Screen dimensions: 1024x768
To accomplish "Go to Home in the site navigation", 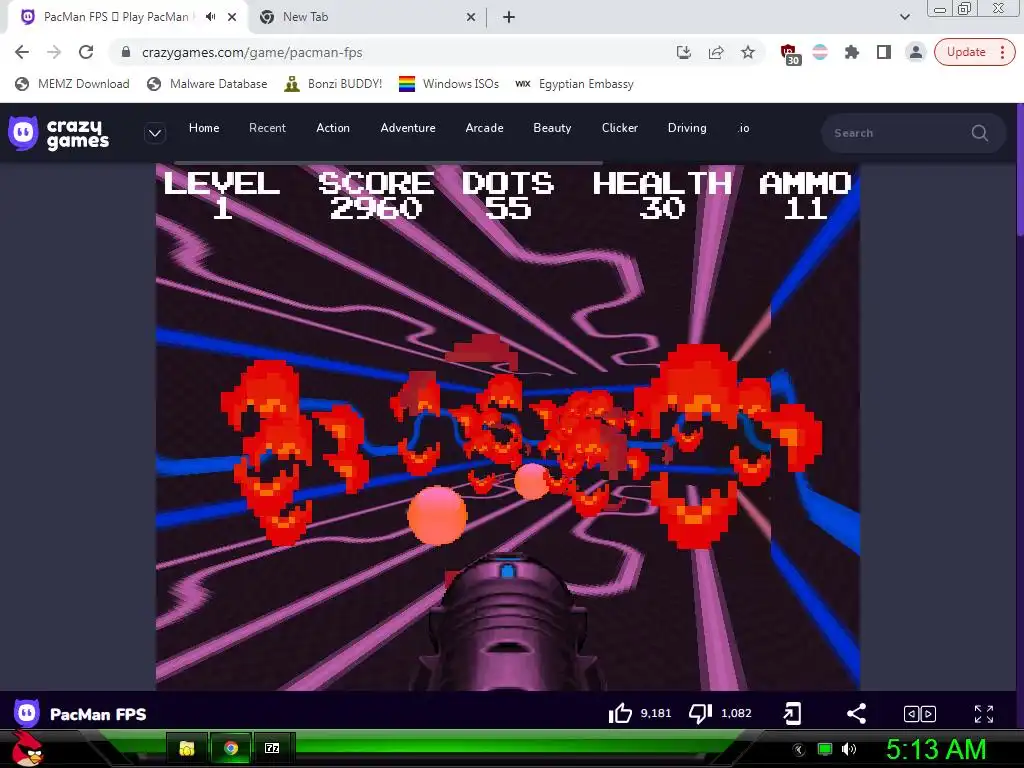I will 204,128.
